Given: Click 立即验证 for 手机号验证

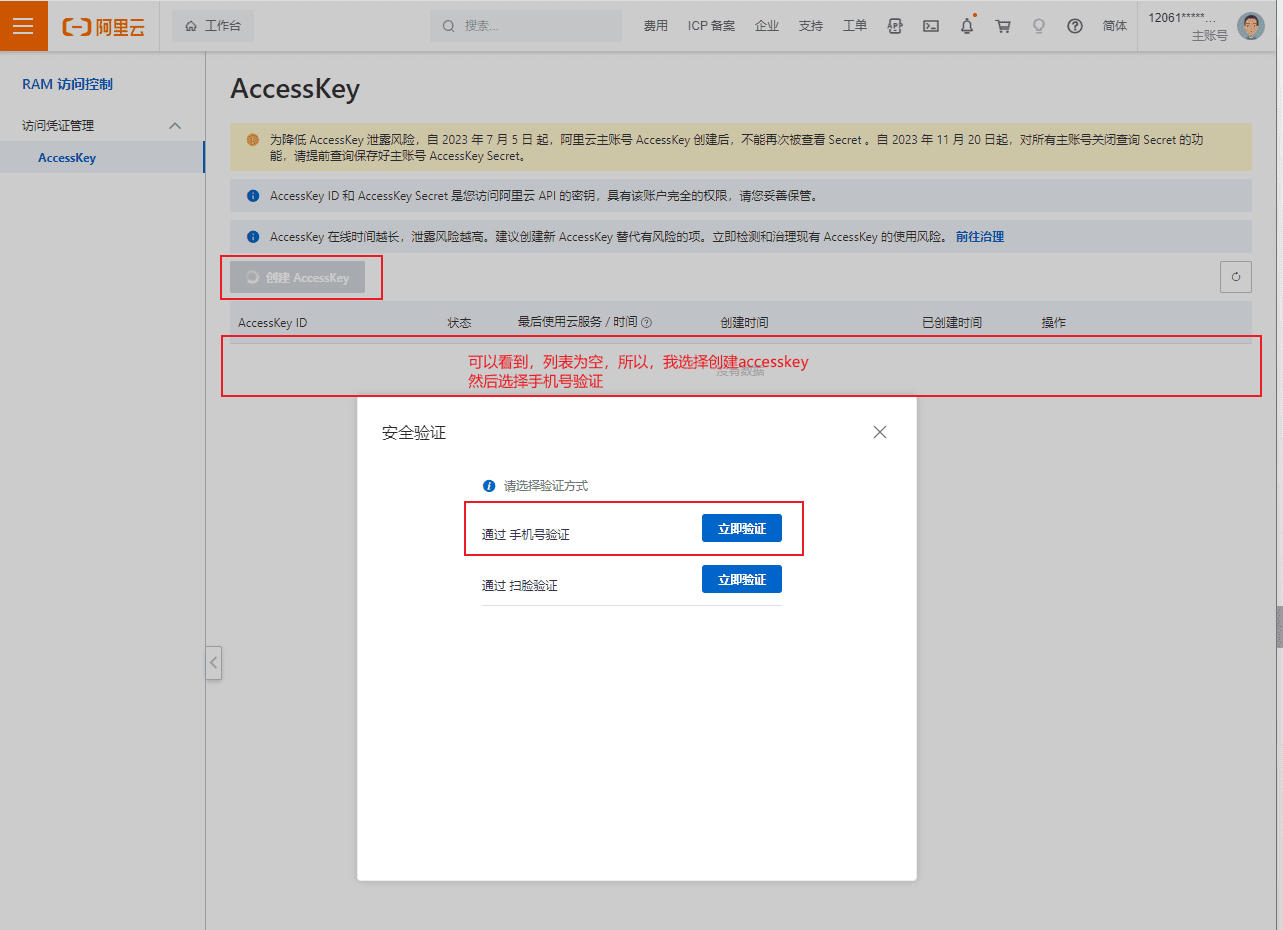Looking at the screenshot, I should (x=742, y=528).
